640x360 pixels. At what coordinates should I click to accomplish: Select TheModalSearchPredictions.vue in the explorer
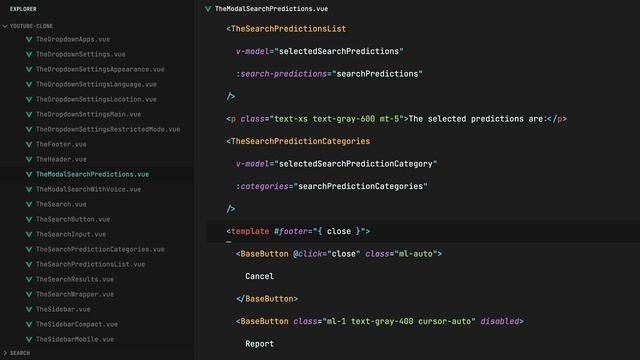92,174
